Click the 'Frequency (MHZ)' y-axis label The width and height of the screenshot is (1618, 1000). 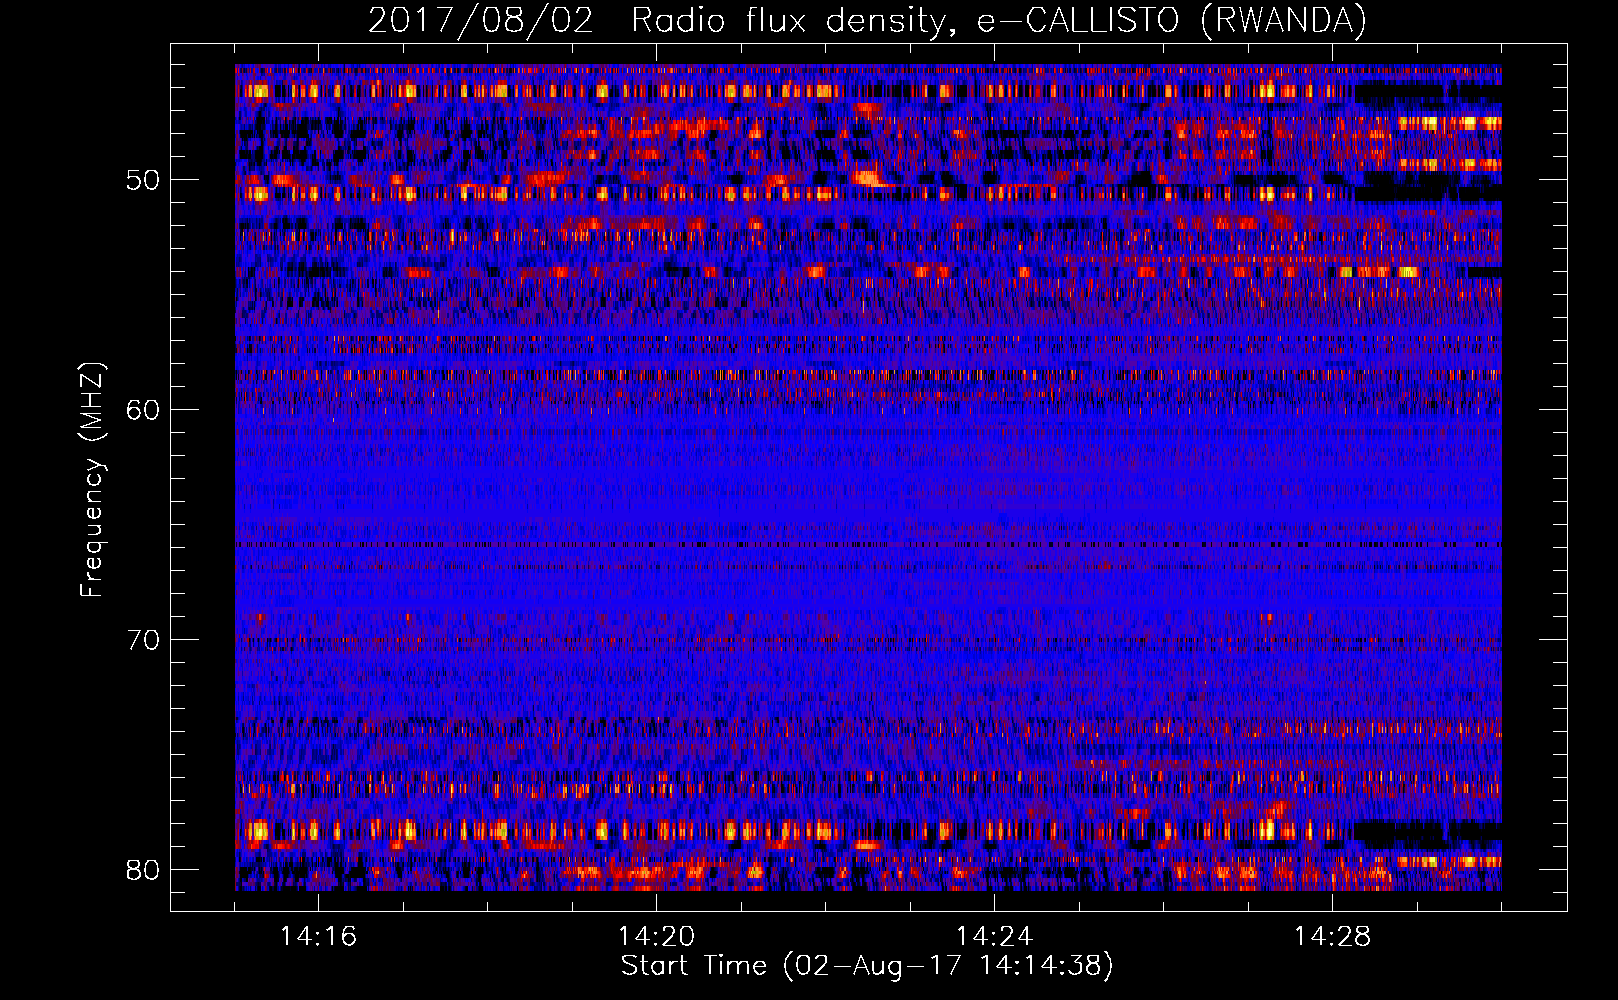click(x=91, y=480)
